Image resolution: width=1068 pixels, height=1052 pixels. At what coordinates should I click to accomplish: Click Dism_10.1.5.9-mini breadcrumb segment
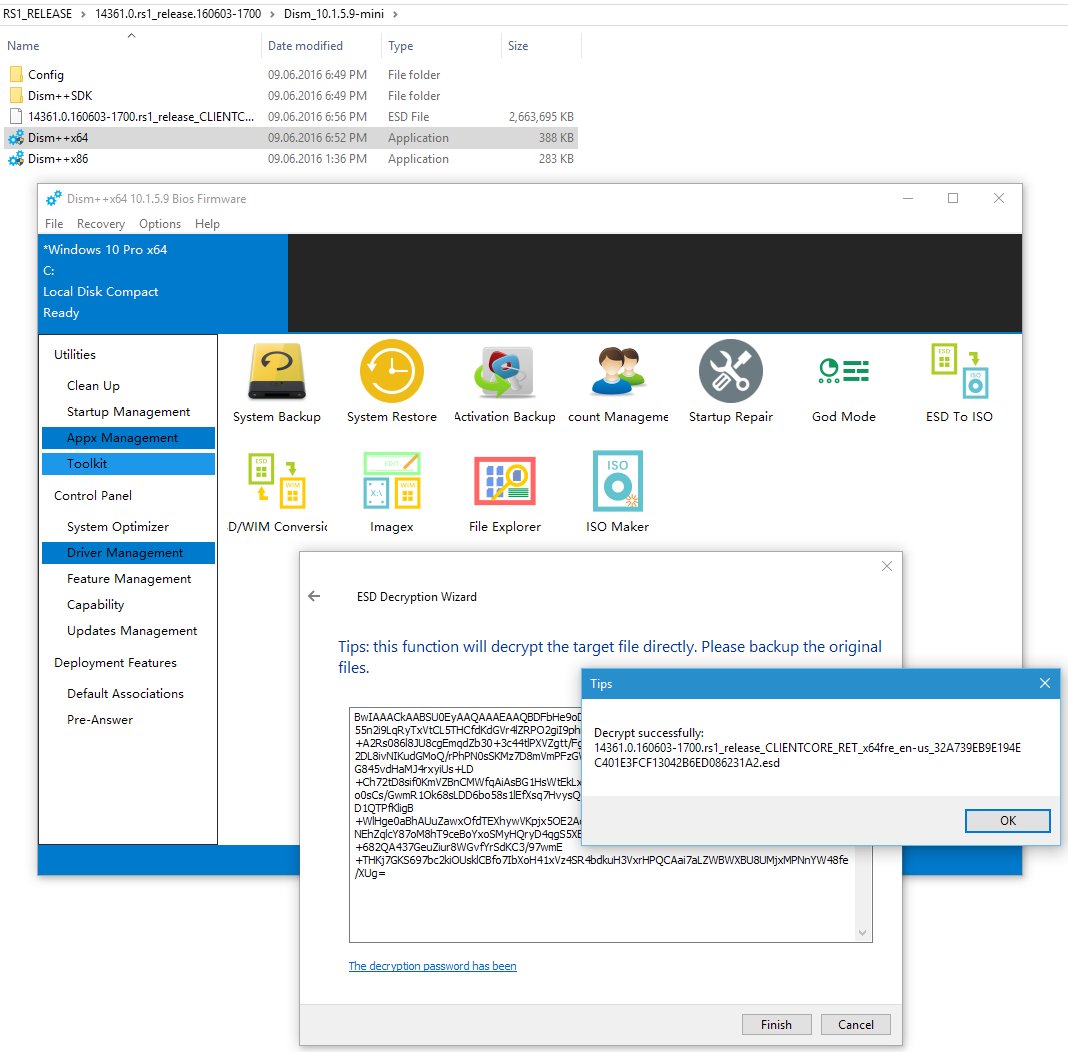(334, 14)
